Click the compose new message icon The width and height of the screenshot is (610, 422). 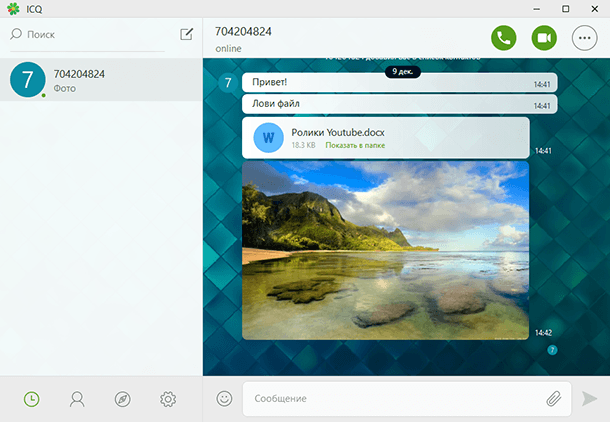pyautogui.click(x=186, y=34)
